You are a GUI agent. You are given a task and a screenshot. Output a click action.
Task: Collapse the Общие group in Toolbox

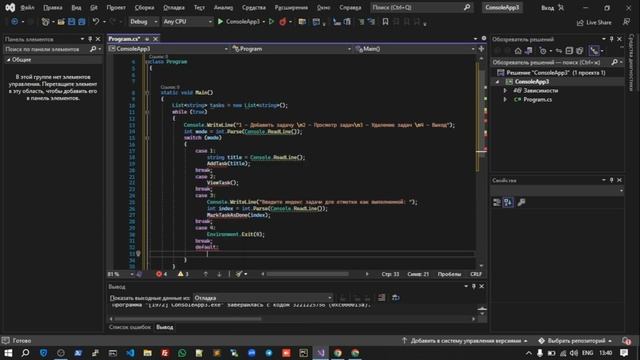(x=8, y=60)
